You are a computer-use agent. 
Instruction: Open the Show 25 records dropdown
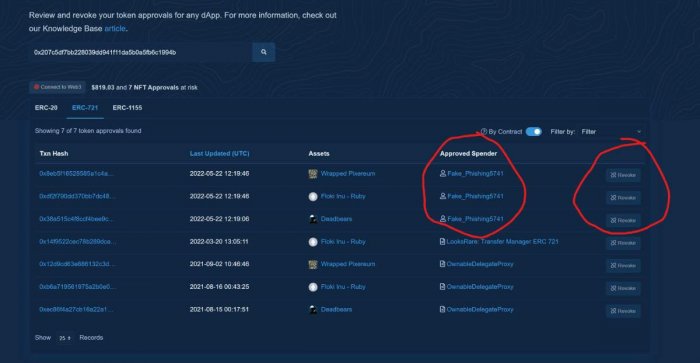[x=65, y=338]
